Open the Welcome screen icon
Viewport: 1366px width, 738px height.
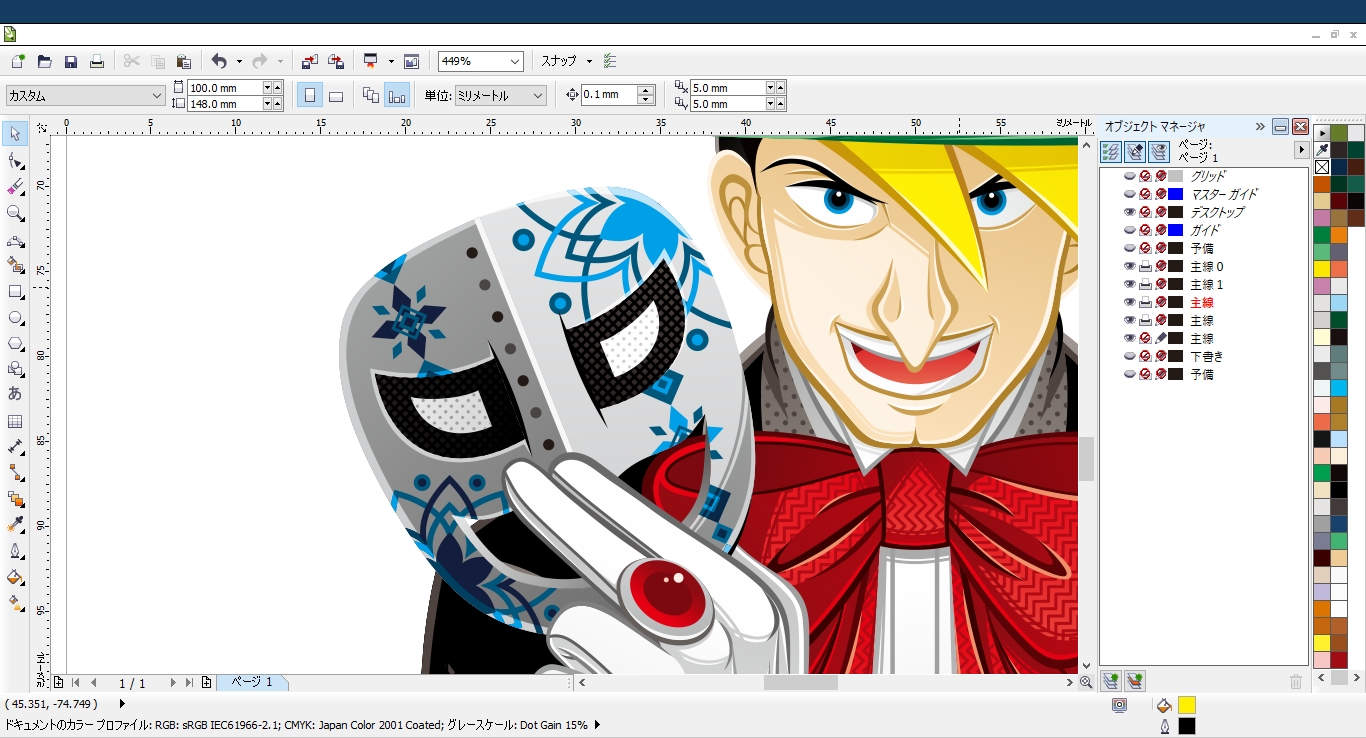411,61
